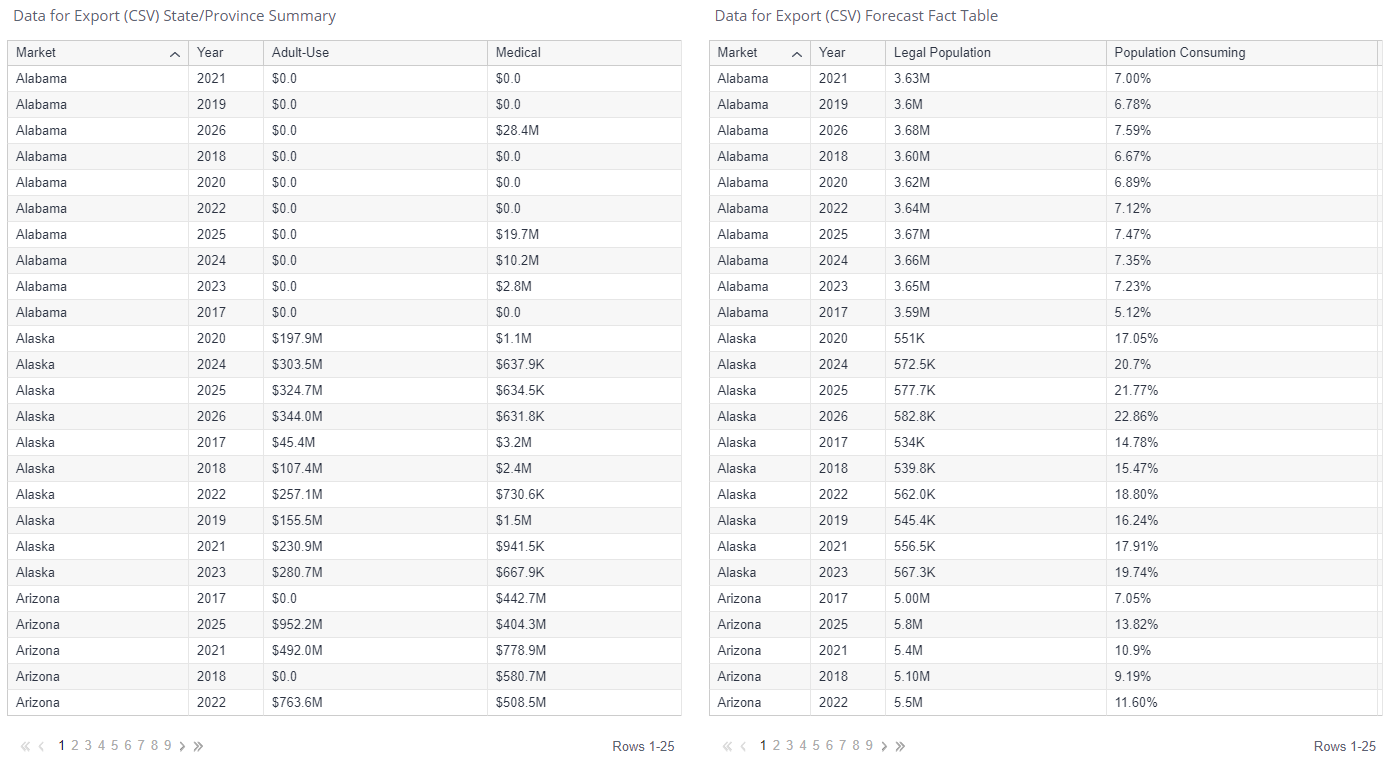Go to previous page in Forecast Fact Table
The width and height of the screenshot is (1397, 759).
744,746
